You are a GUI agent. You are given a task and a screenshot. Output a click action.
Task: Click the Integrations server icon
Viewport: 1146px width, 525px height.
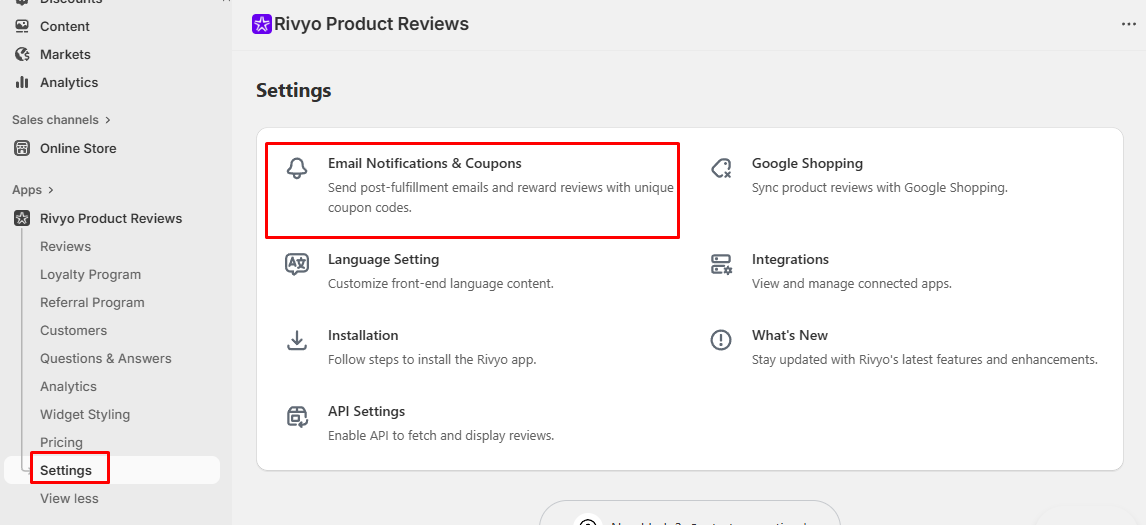(721, 264)
